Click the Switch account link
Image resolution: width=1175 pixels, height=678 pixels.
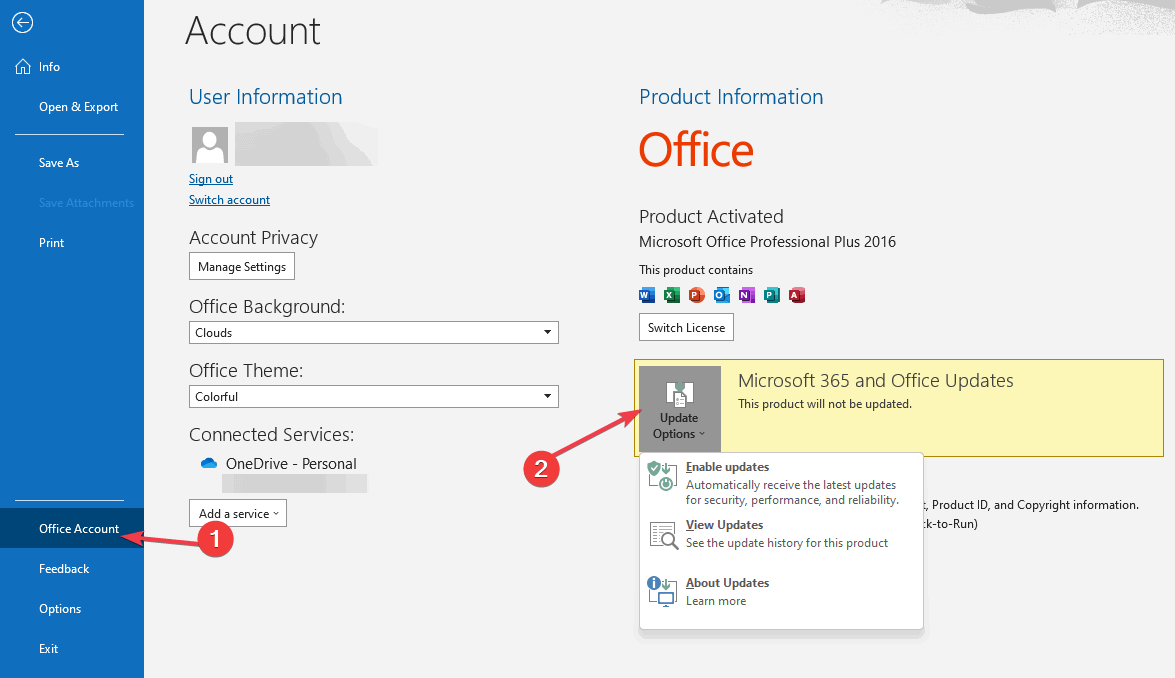pos(229,200)
